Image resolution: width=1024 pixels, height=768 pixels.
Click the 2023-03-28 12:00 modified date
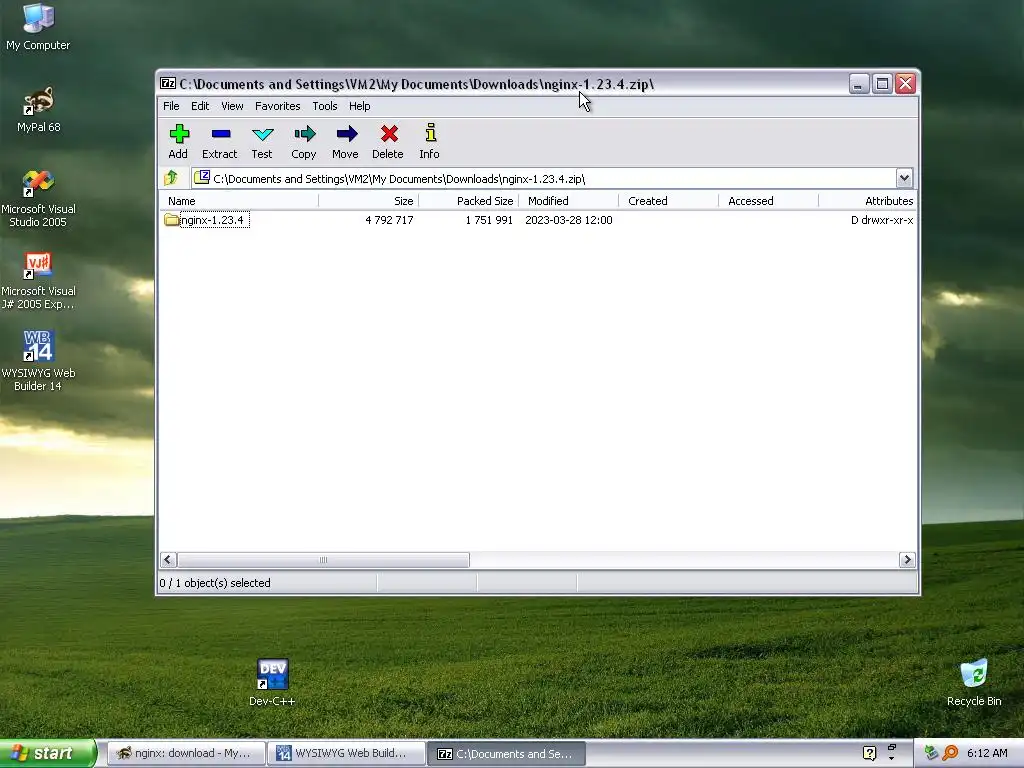tap(569, 220)
